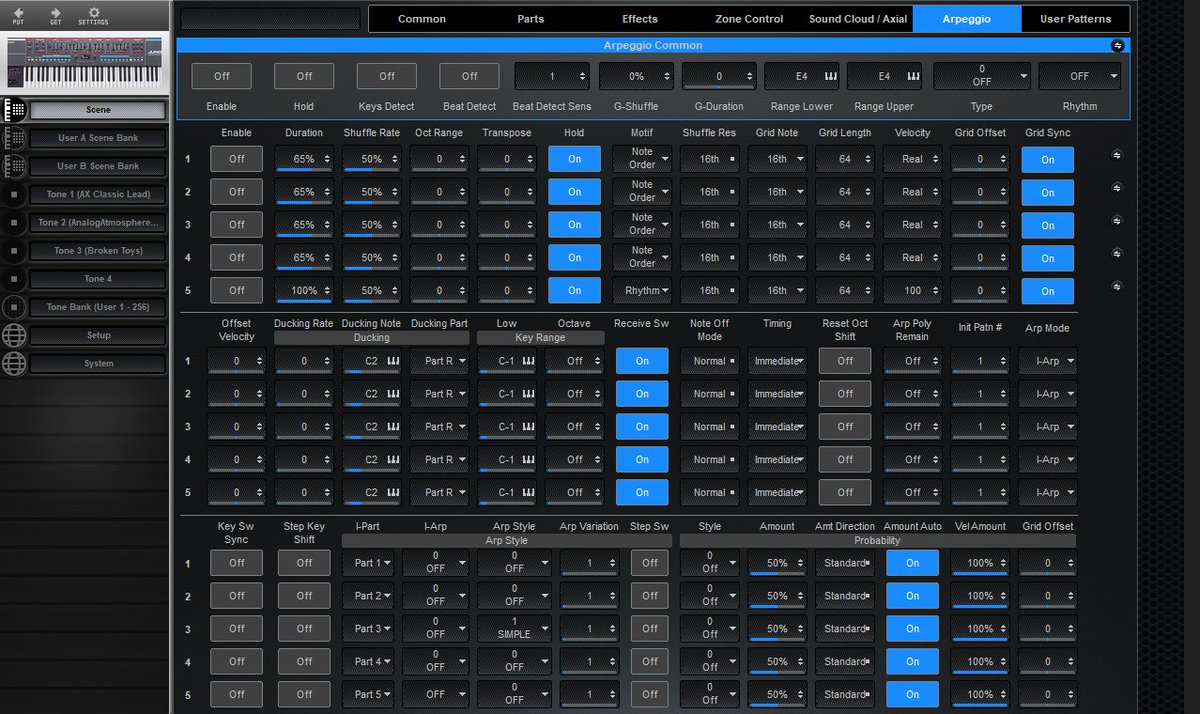Viewport: 1200px width, 714px height.
Task: Turn off row 2 Hold toggle
Action: [575, 192]
